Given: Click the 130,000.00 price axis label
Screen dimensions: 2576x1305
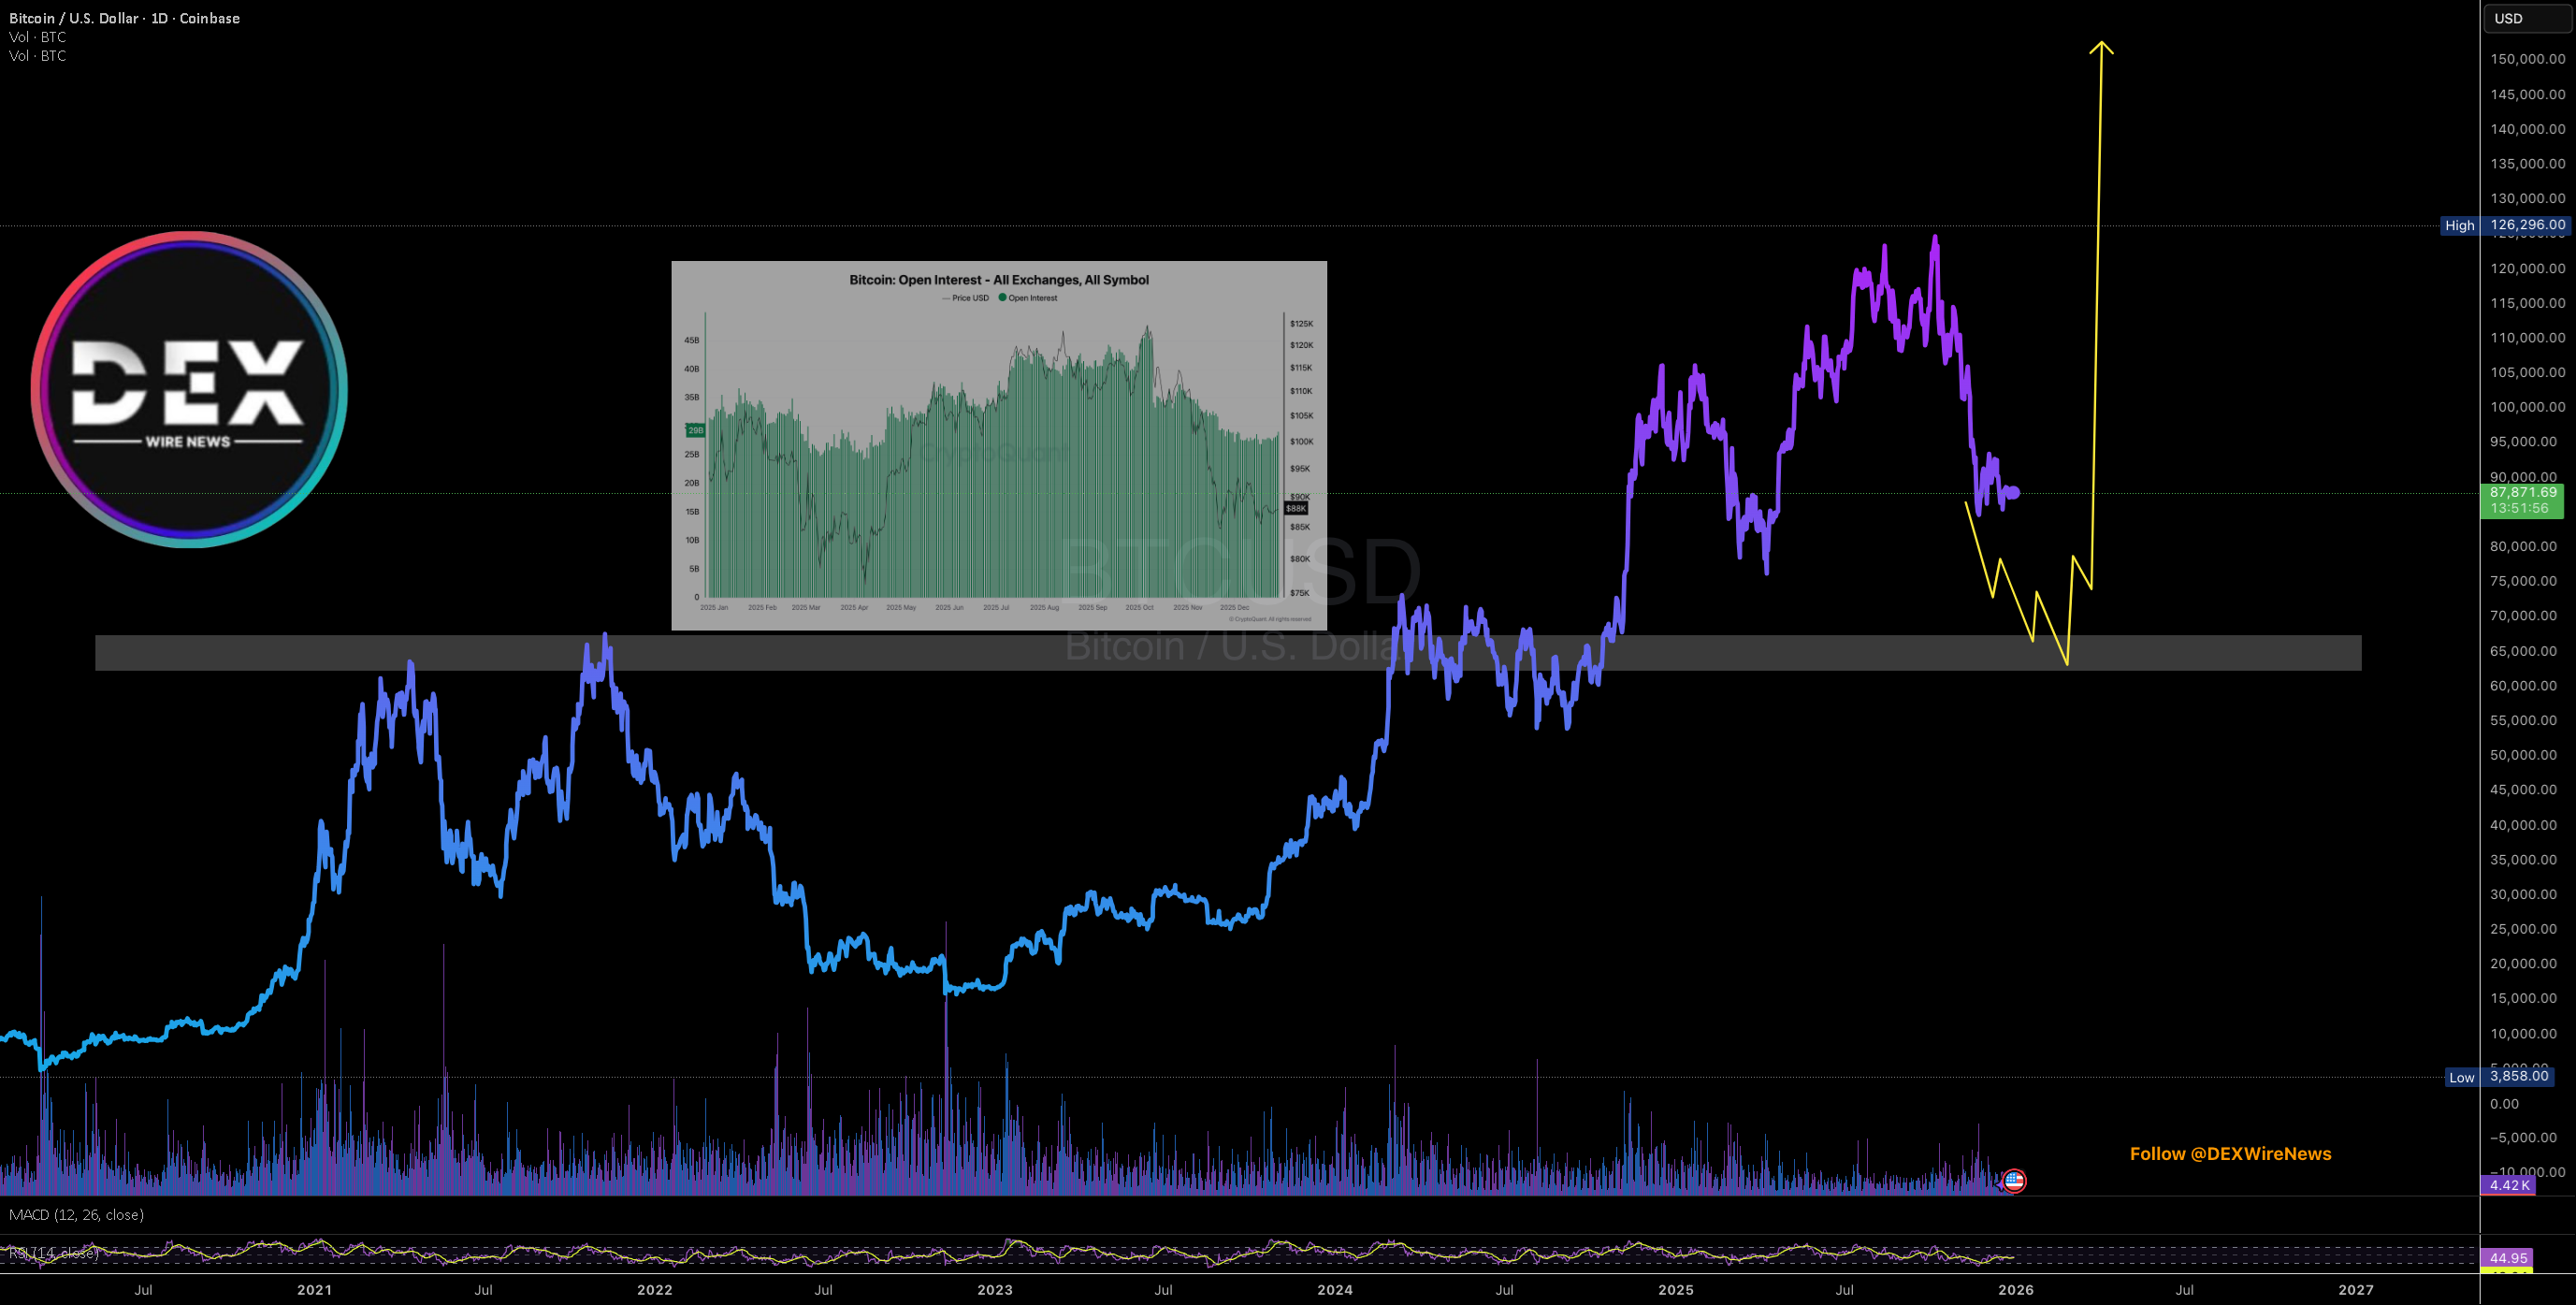Looking at the screenshot, I should 2527,198.
